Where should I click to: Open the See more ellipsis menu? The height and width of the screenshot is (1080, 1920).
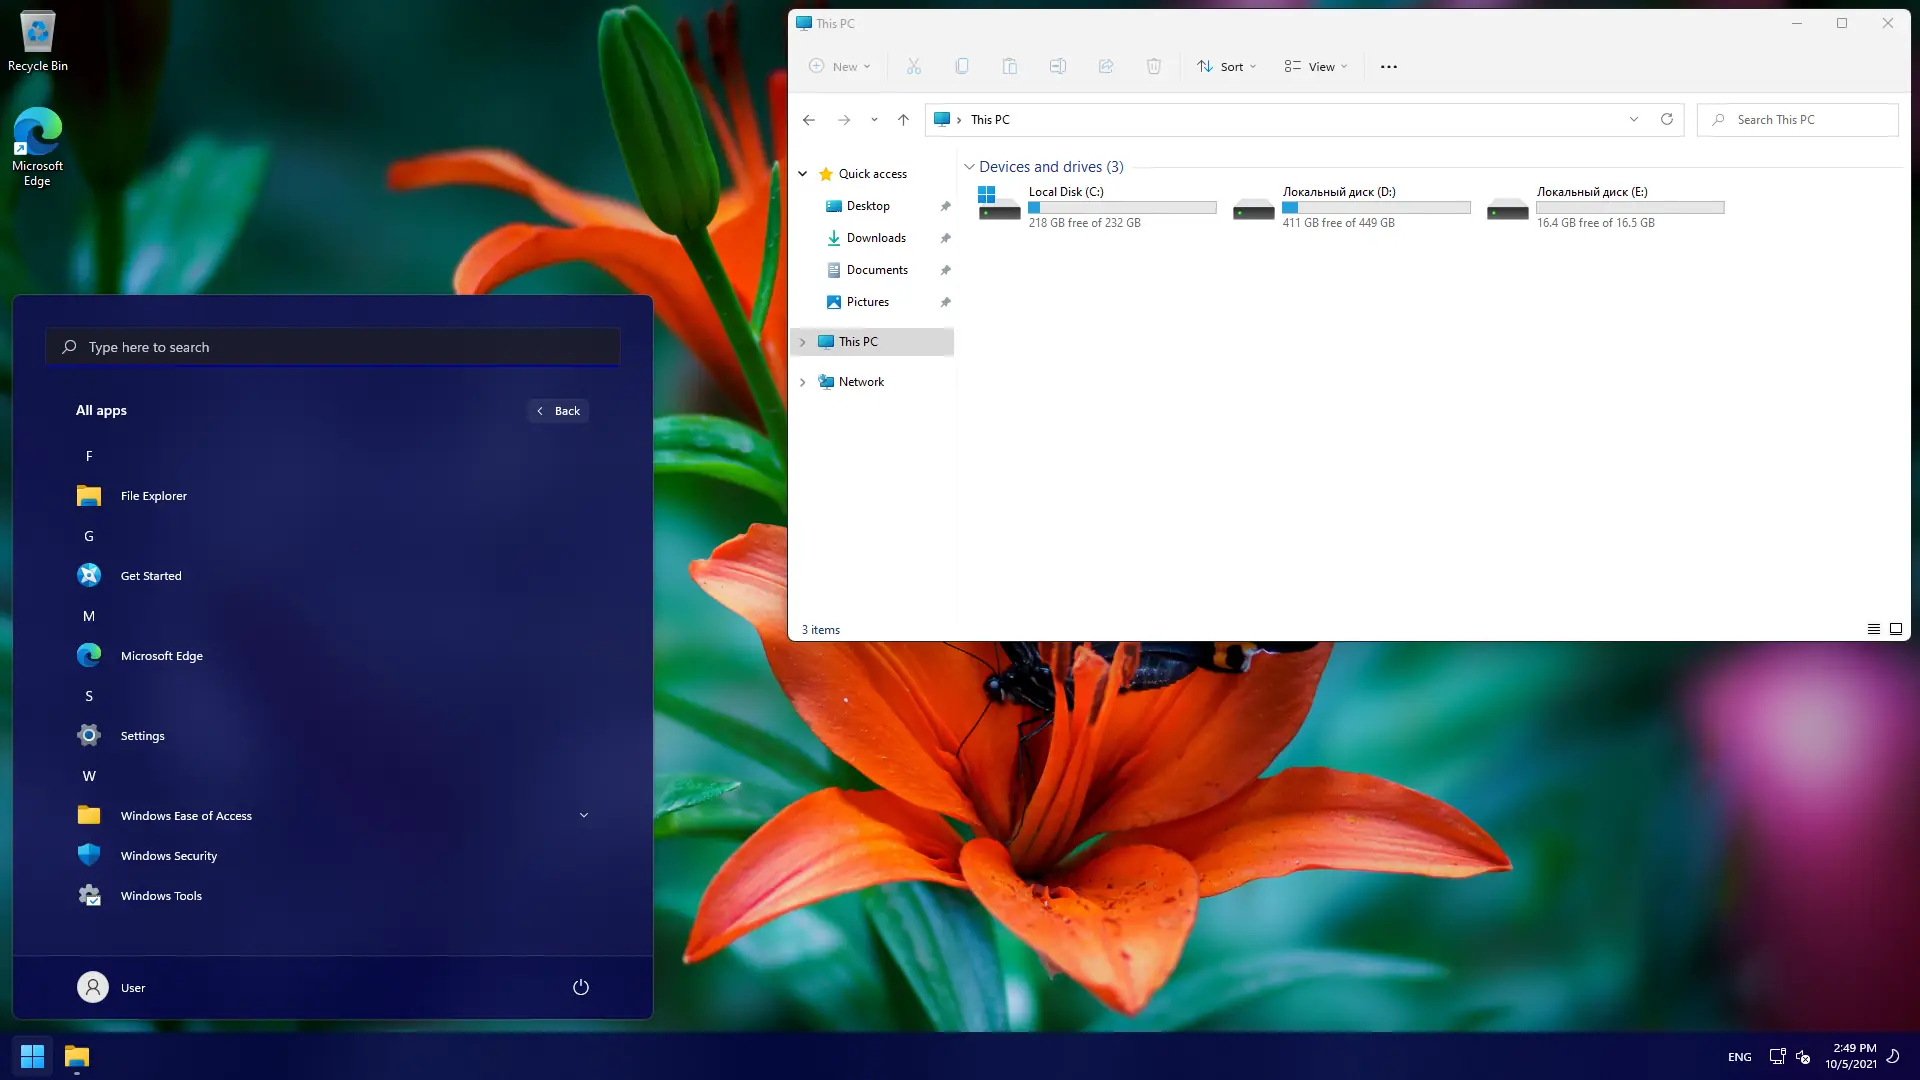click(1388, 66)
